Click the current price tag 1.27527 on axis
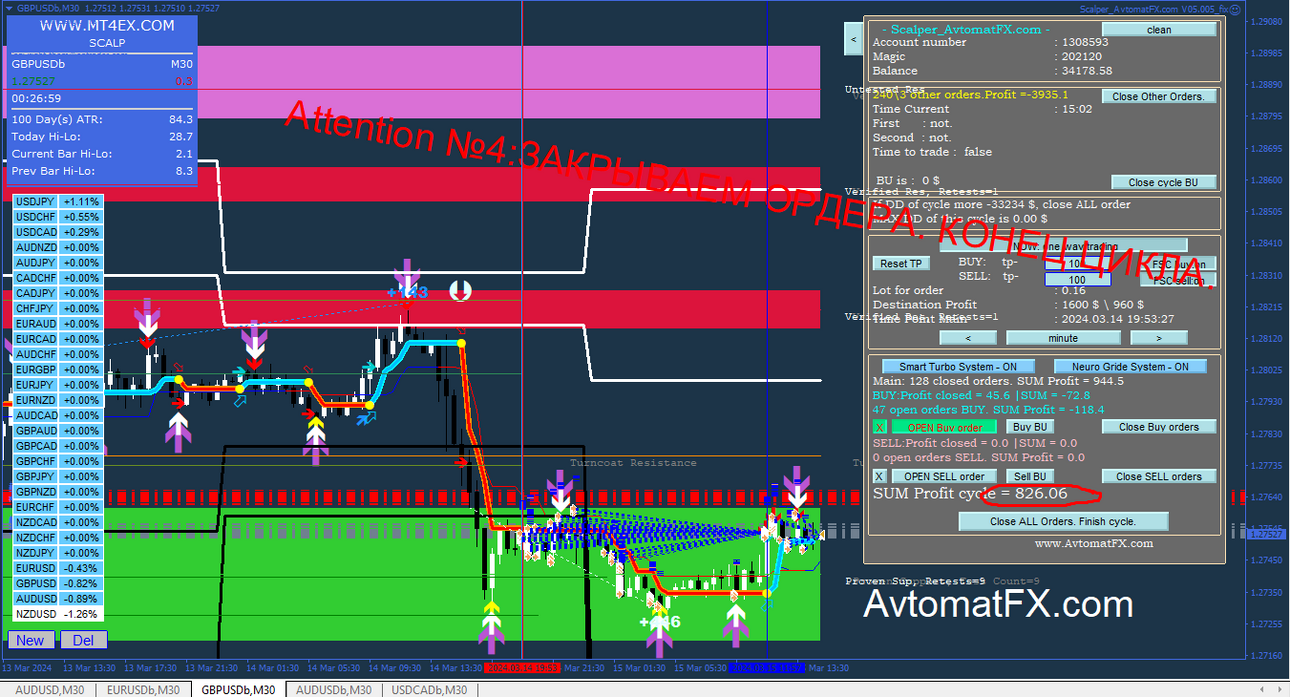 click(1266, 534)
